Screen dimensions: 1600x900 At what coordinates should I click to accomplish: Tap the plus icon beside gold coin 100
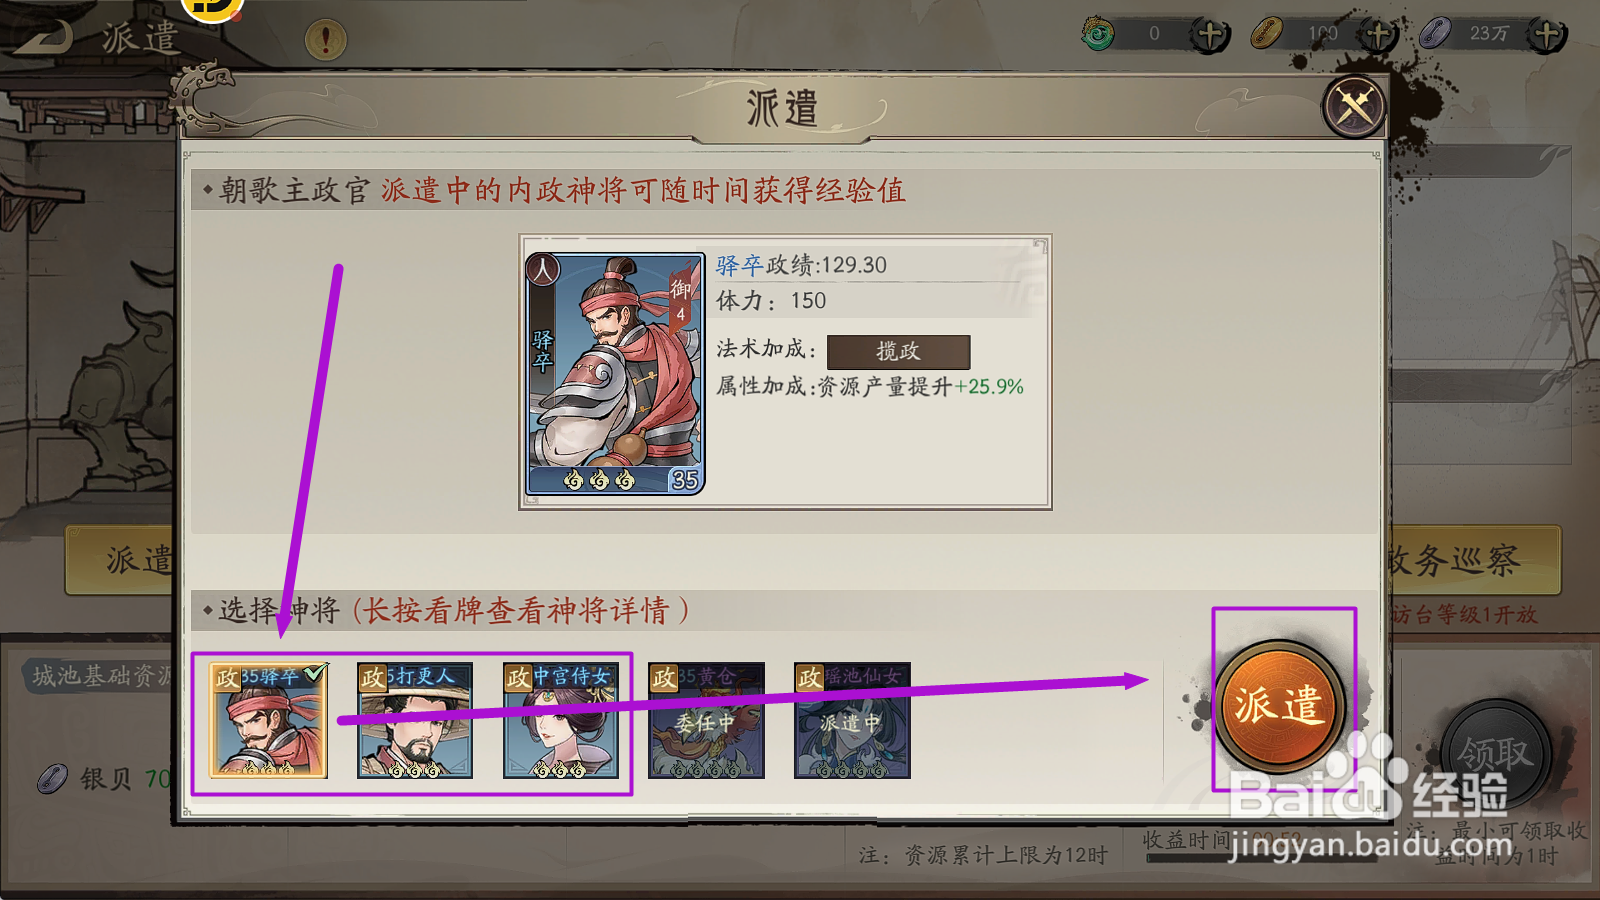pos(1379,35)
